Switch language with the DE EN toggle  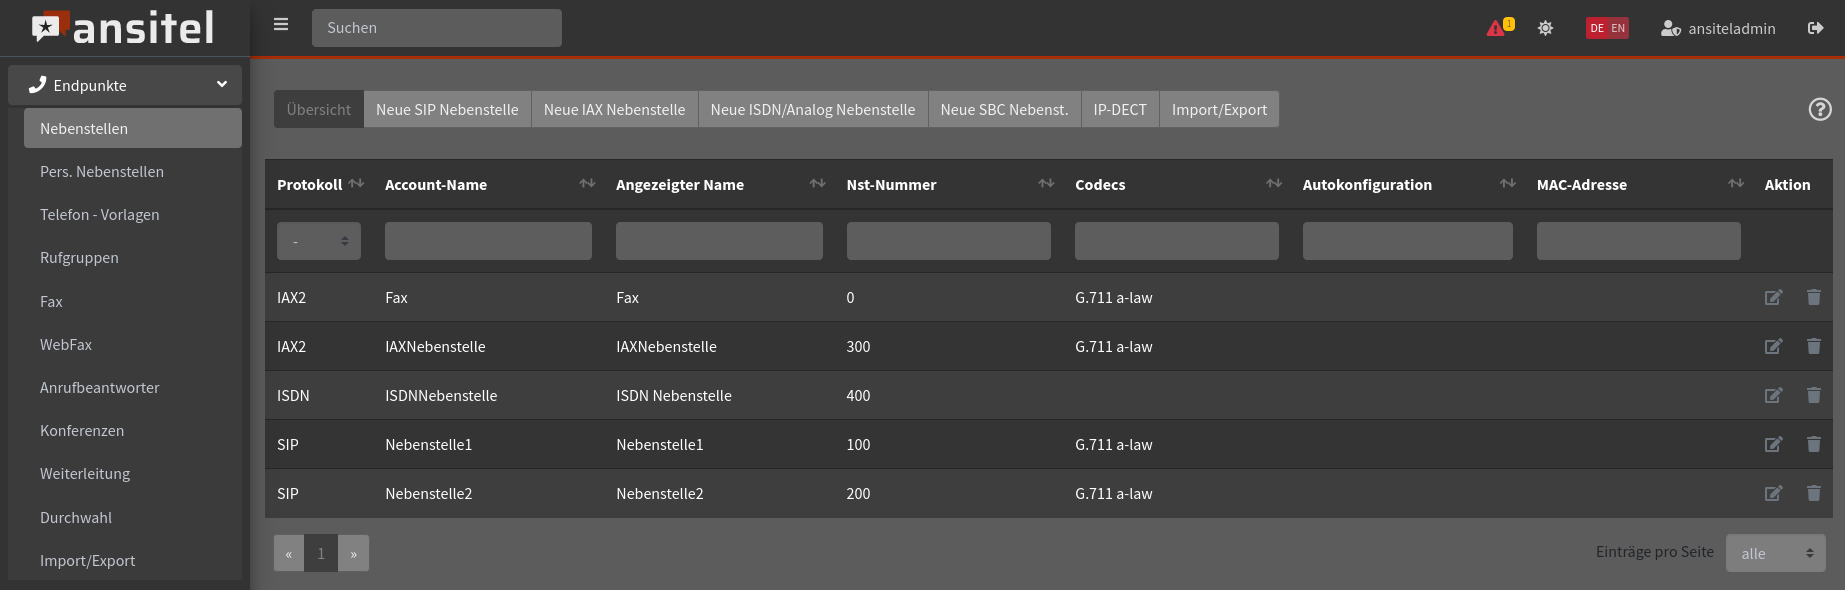click(1606, 28)
